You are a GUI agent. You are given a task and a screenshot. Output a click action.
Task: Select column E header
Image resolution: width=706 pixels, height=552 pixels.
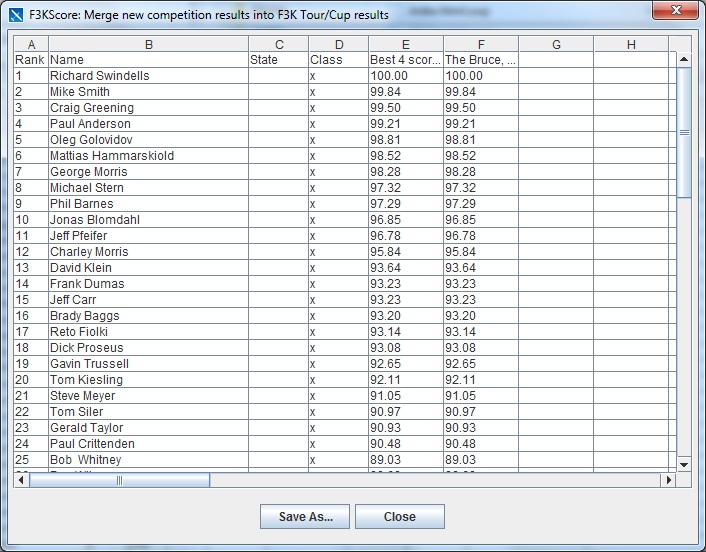click(405, 44)
